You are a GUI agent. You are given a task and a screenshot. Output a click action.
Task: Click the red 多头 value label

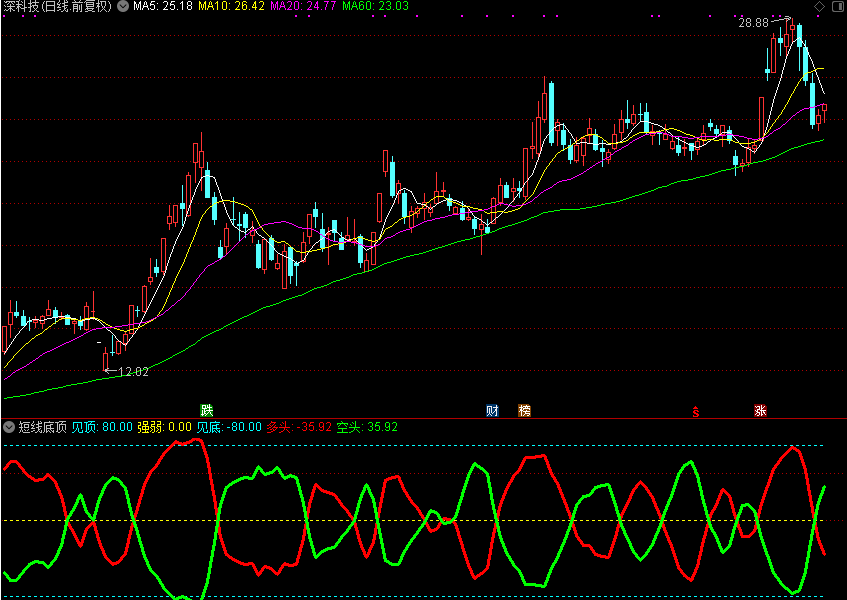tap(298, 427)
